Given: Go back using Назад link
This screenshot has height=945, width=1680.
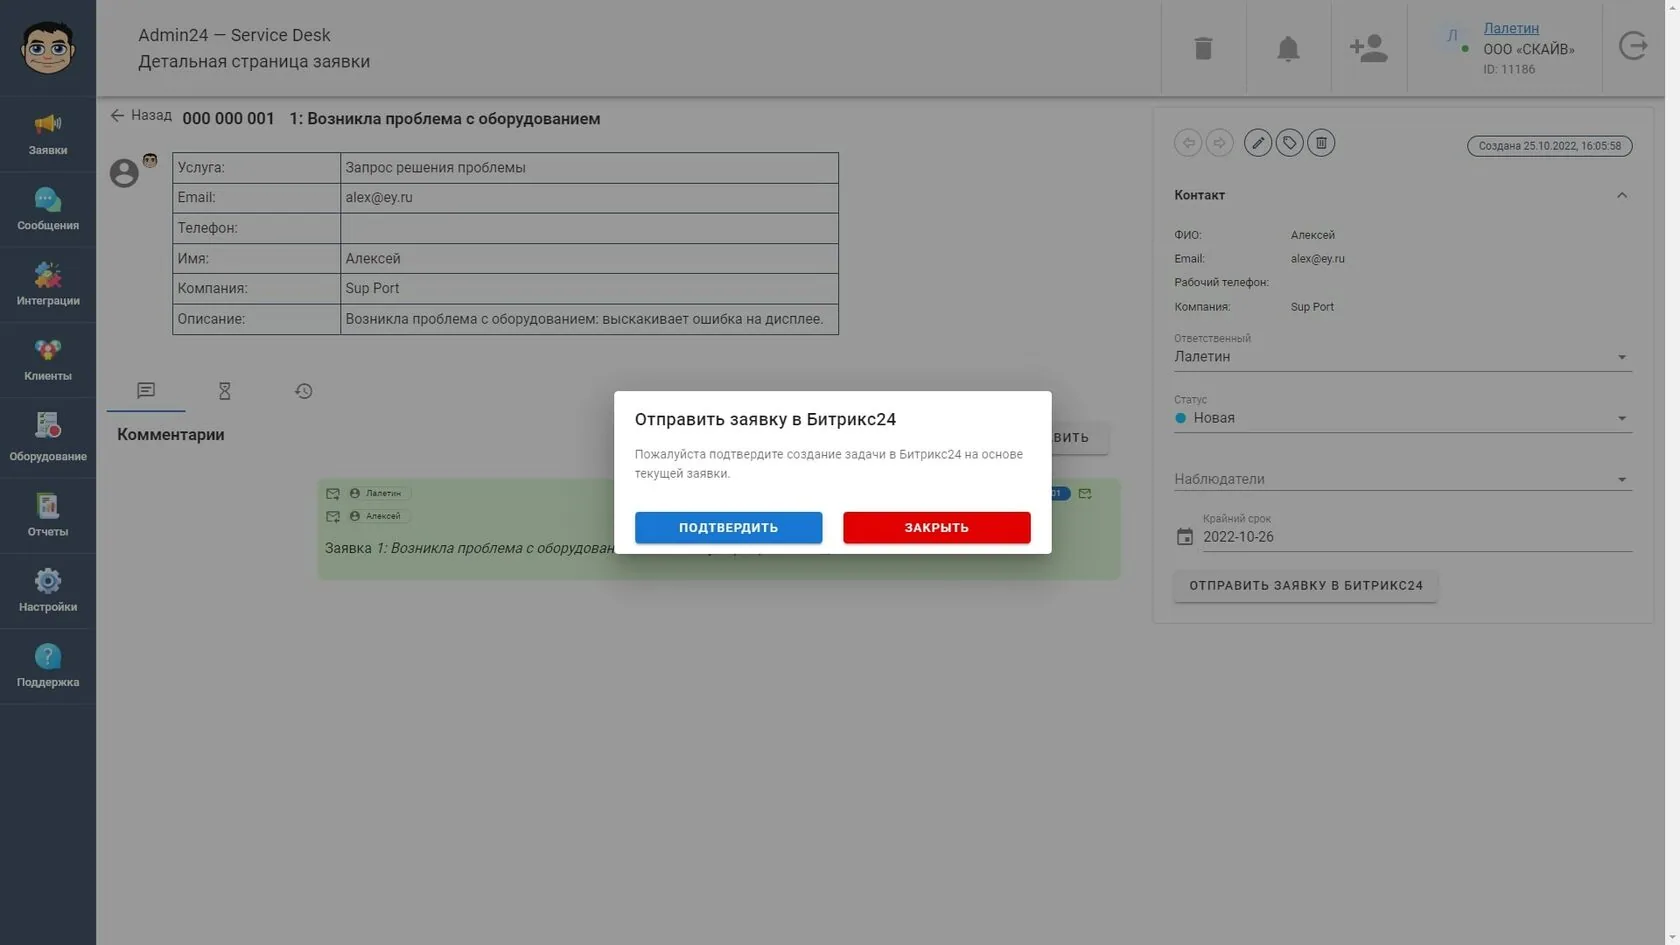Looking at the screenshot, I should coord(141,116).
